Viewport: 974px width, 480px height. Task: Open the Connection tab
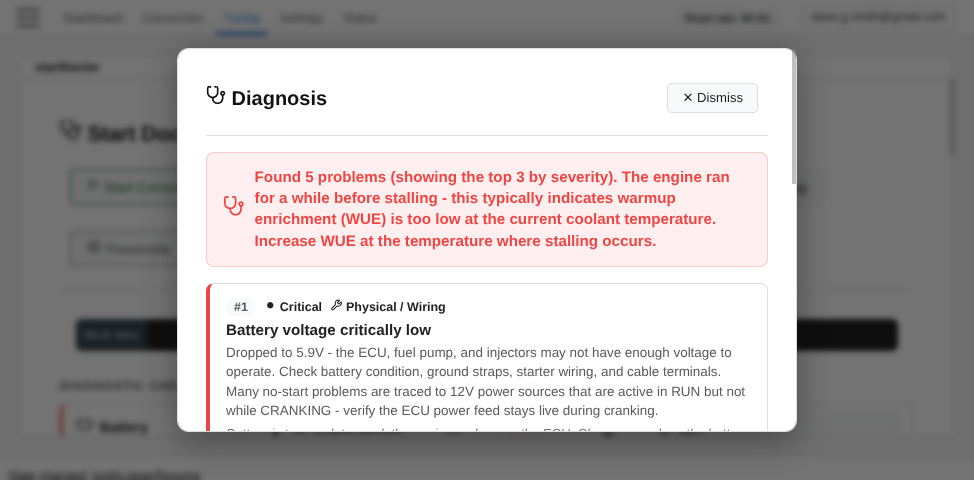(172, 18)
